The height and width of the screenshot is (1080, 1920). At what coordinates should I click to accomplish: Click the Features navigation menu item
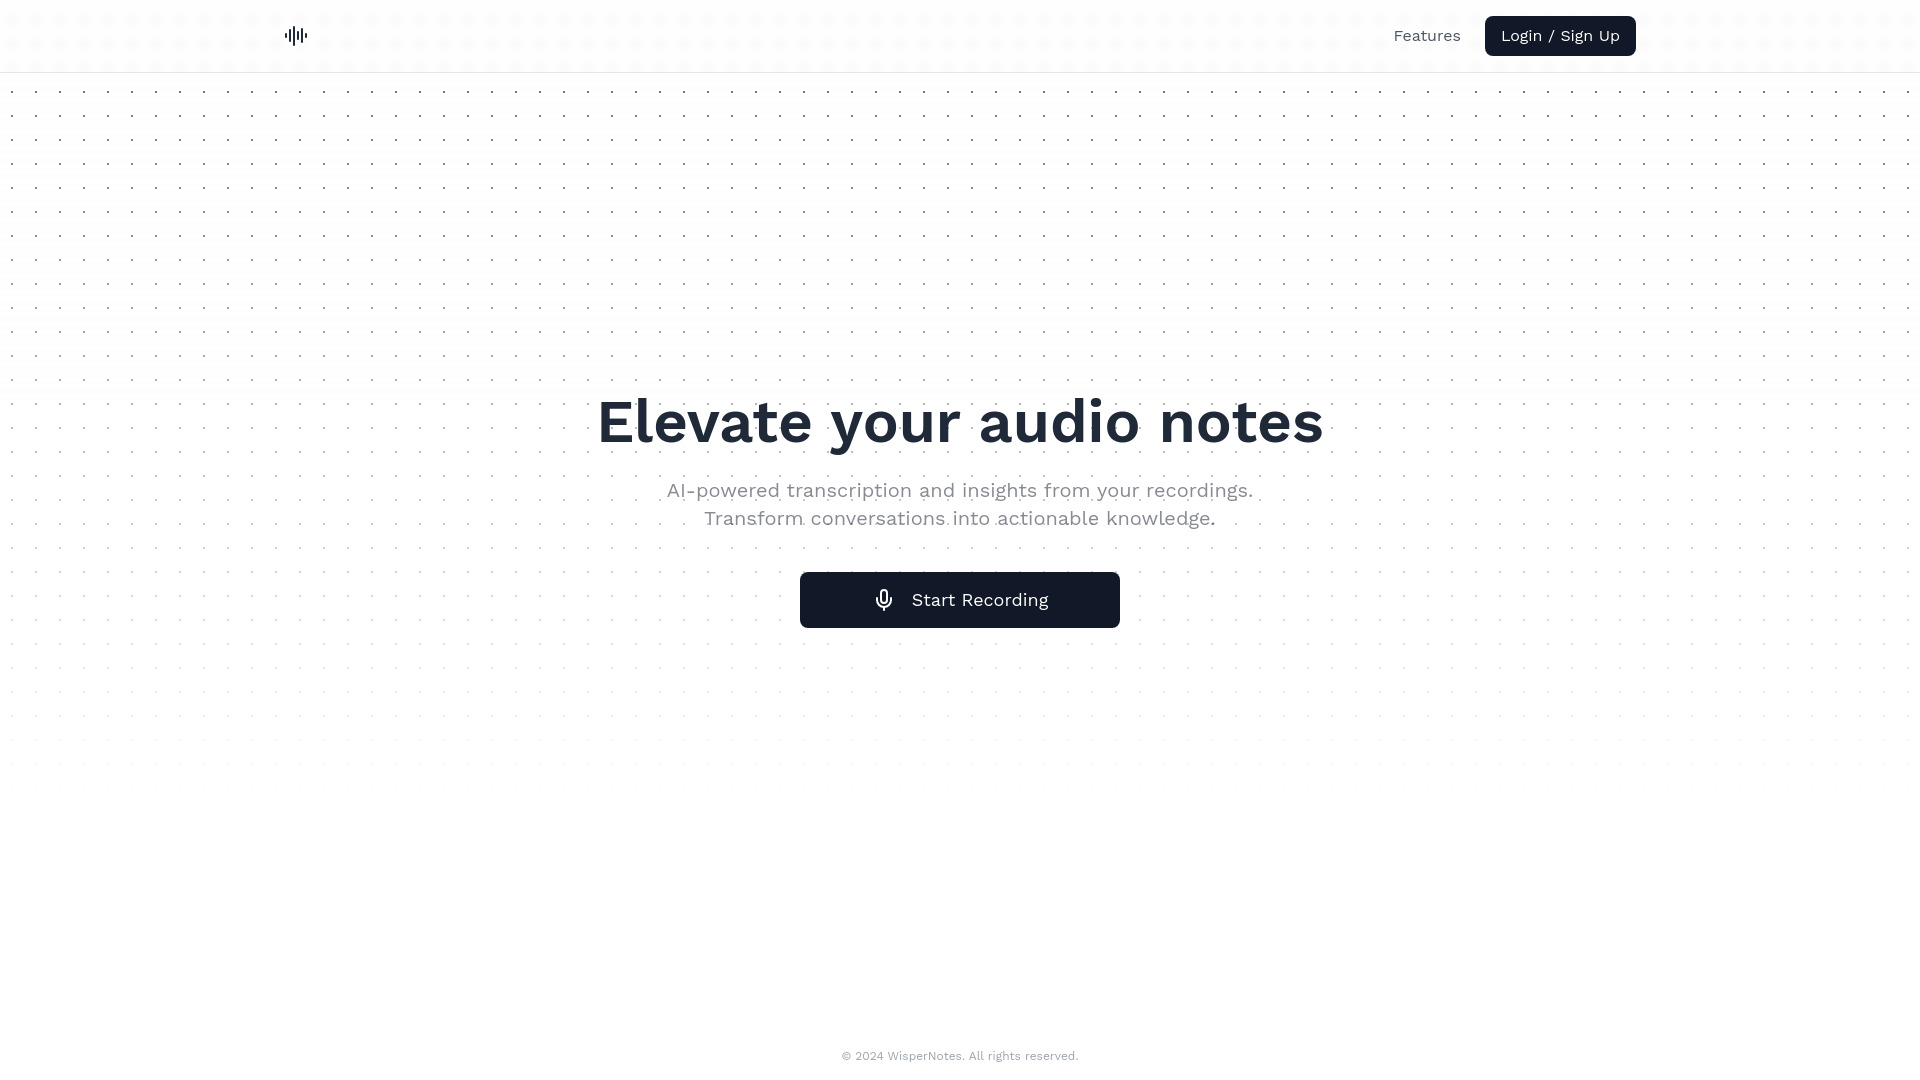[1427, 36]
